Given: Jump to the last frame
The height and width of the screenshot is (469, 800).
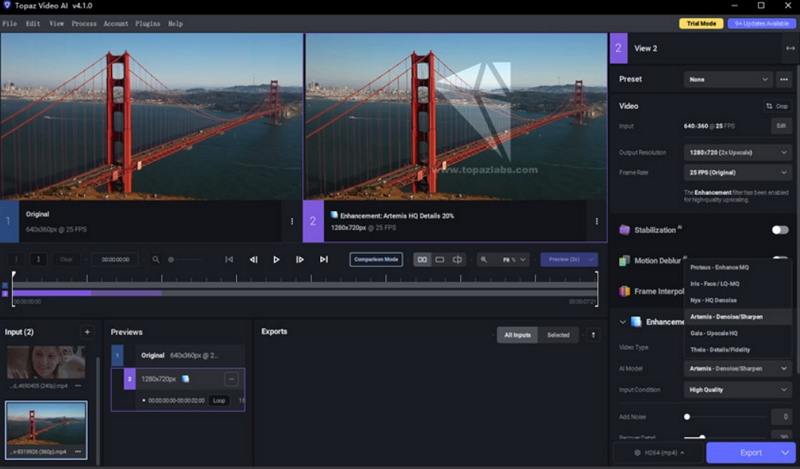Looking at the screenshot, I should pos(323,259).
